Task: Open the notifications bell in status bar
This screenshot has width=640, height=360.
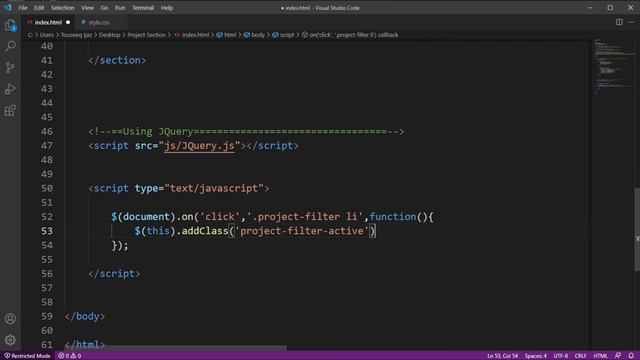Action: tap(631, 356)
